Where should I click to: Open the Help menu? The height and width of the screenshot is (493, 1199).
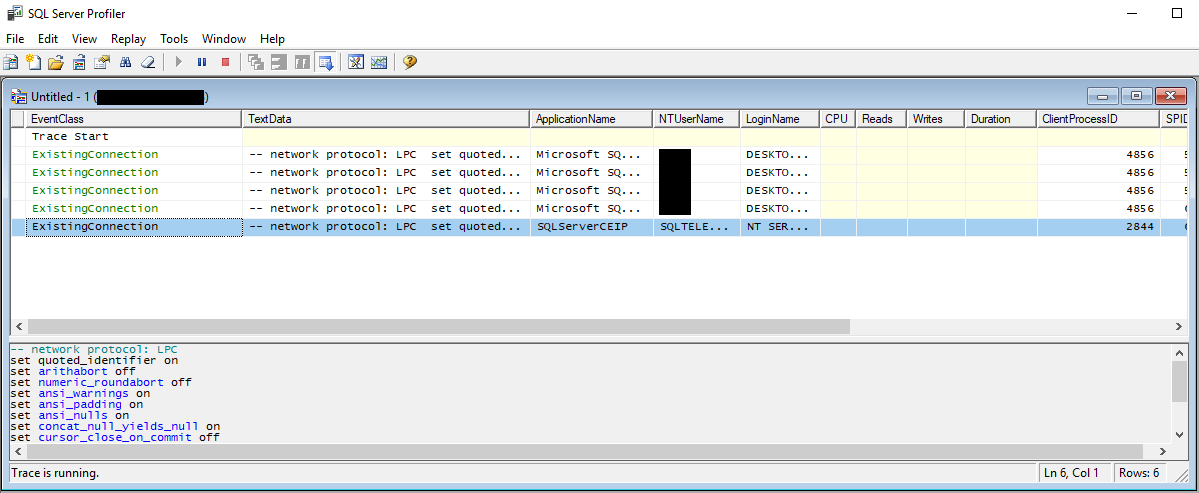click(272, 38)
